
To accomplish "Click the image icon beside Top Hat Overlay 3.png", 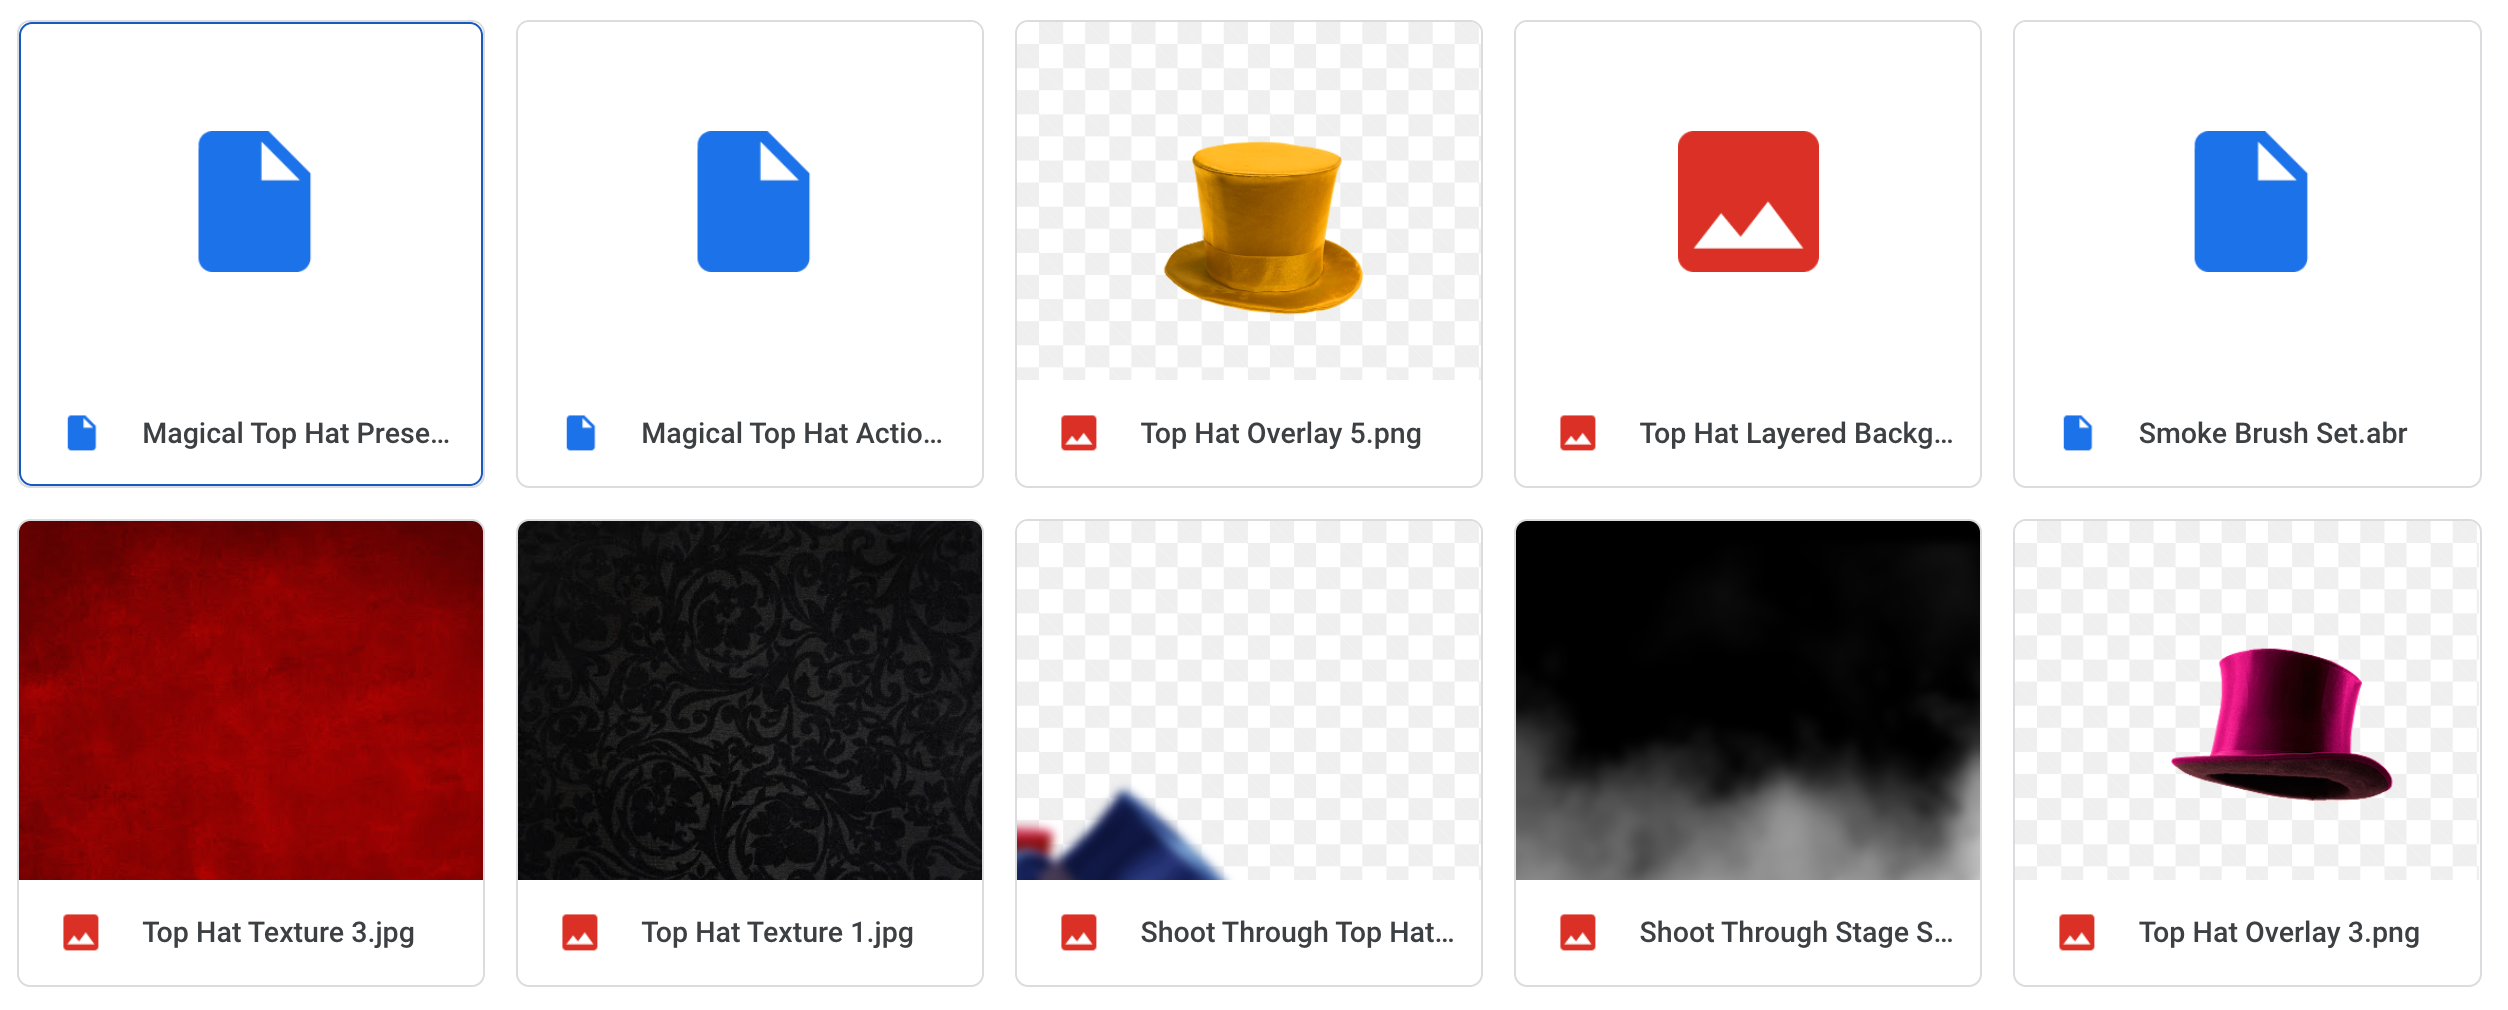I will 2077,932.
